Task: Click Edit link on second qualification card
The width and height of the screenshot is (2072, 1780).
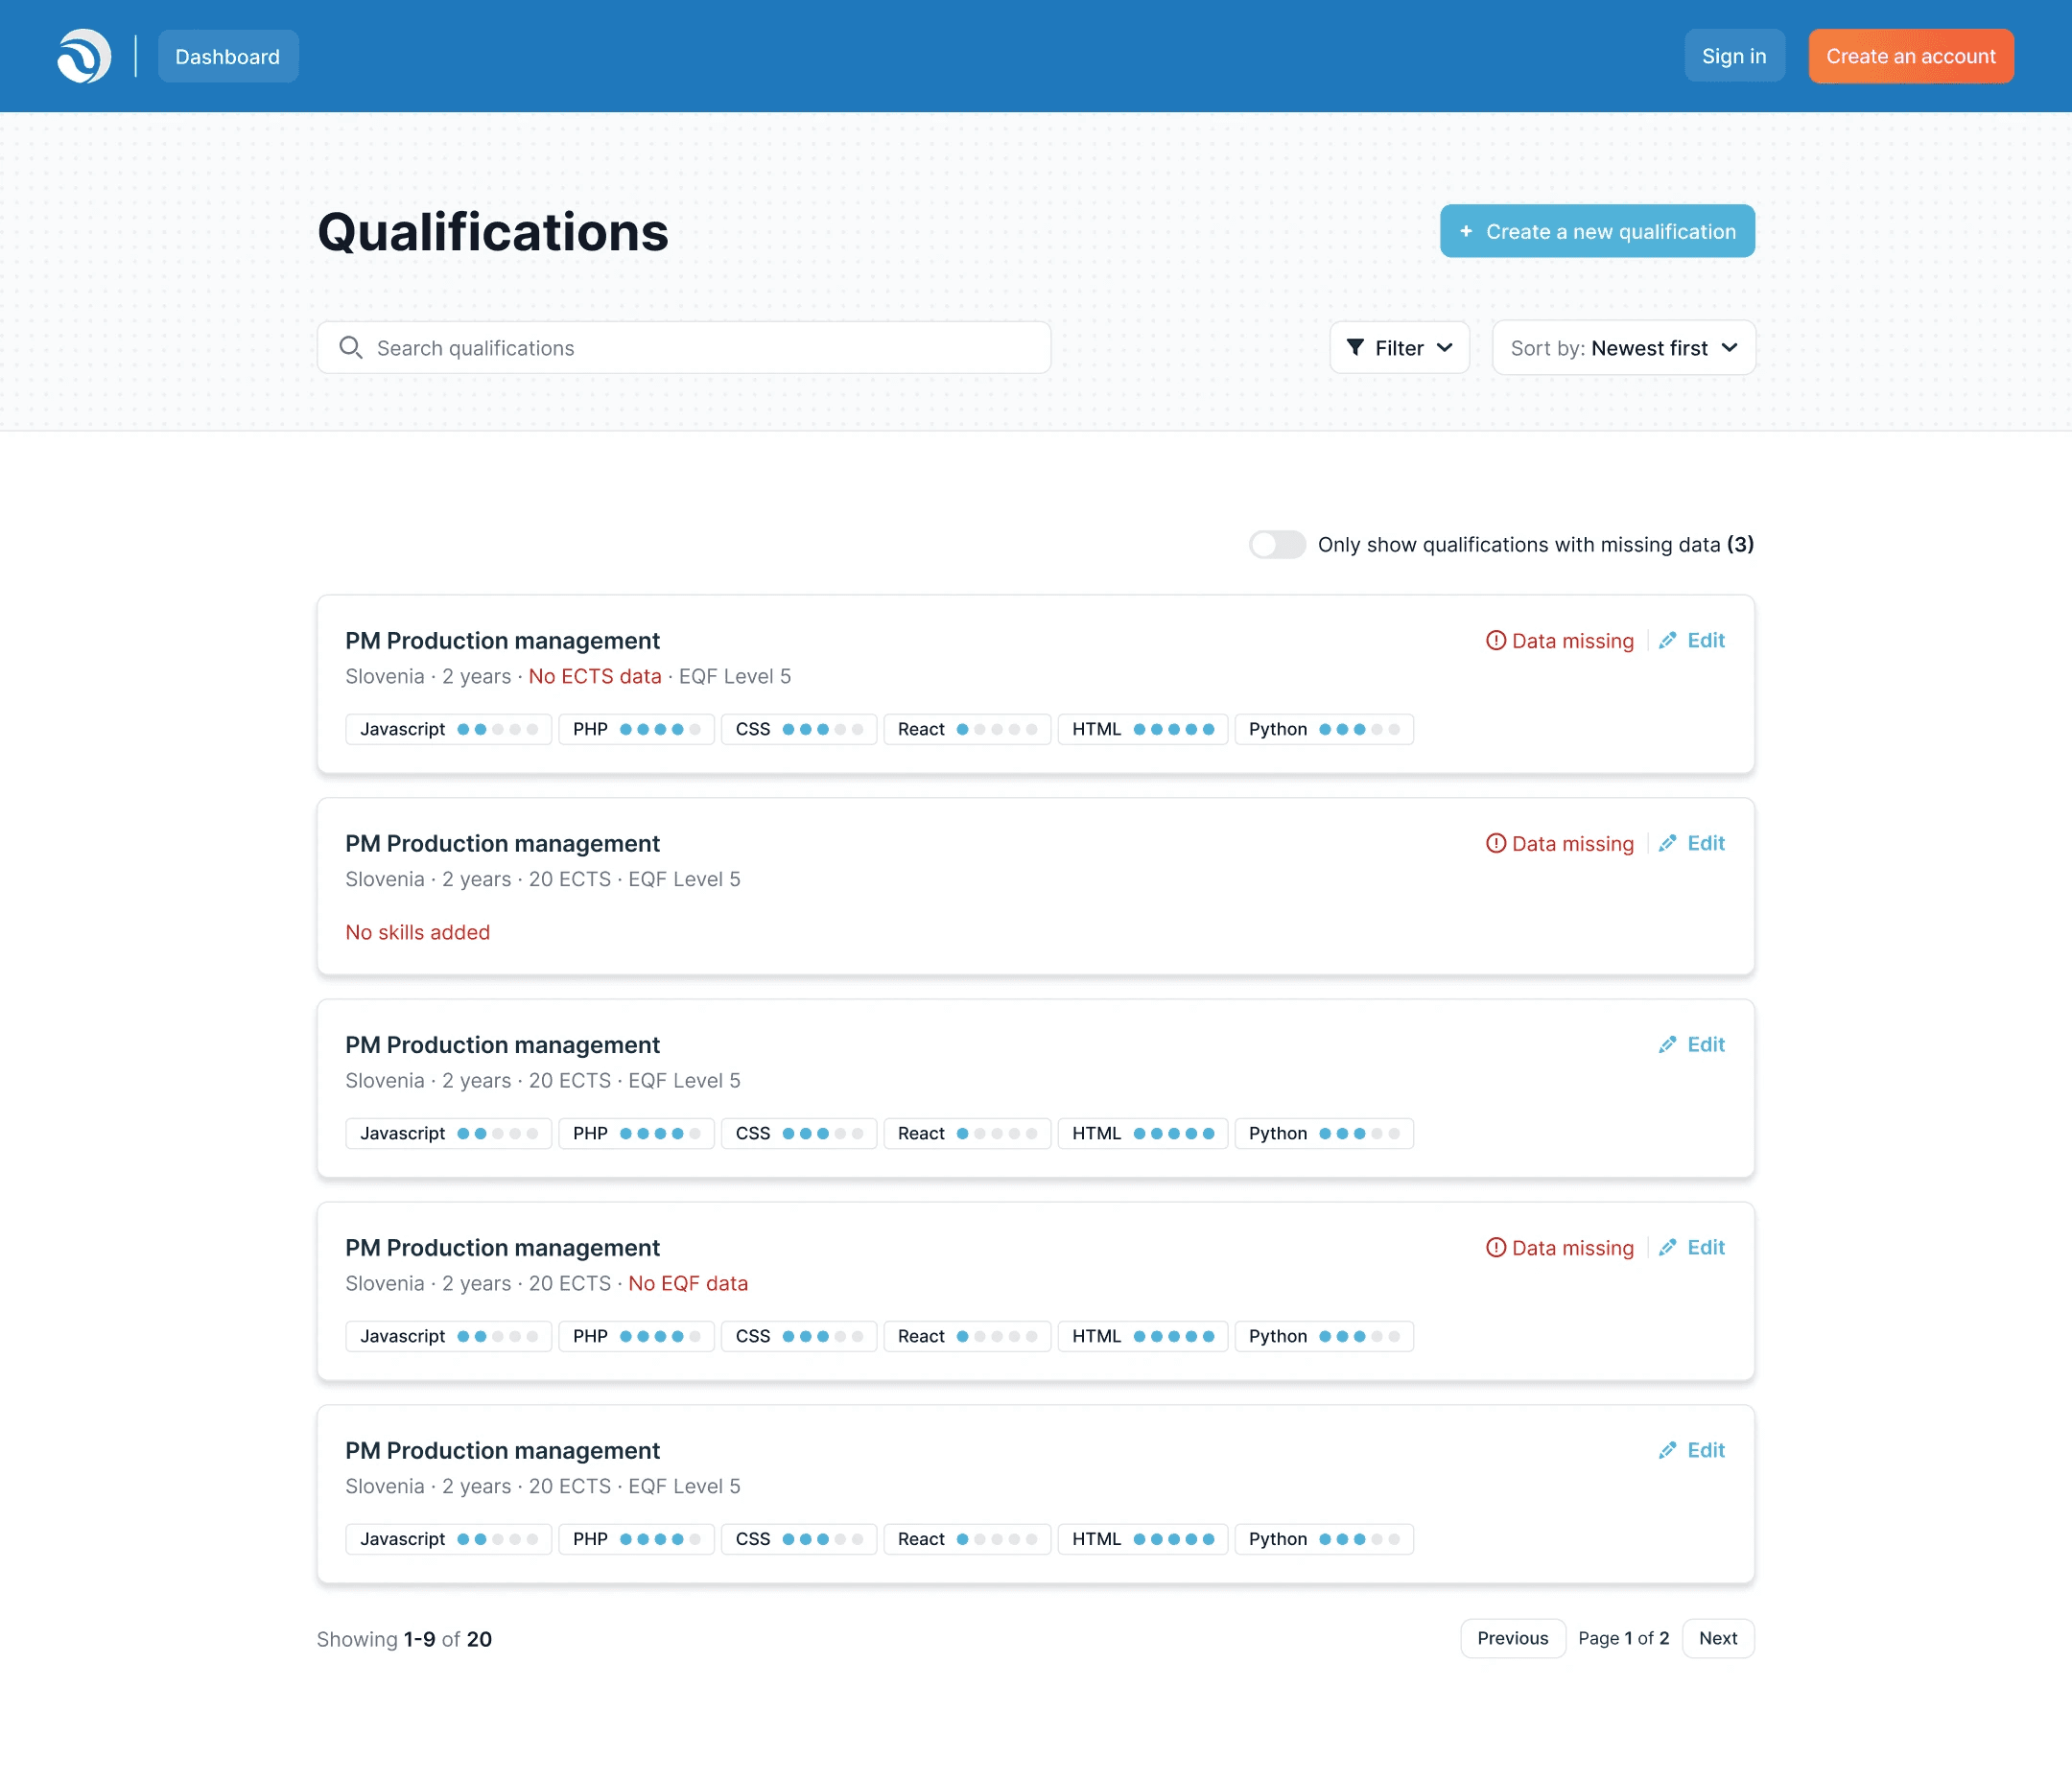Action: pyautogui.click(x=1705, y=844)
